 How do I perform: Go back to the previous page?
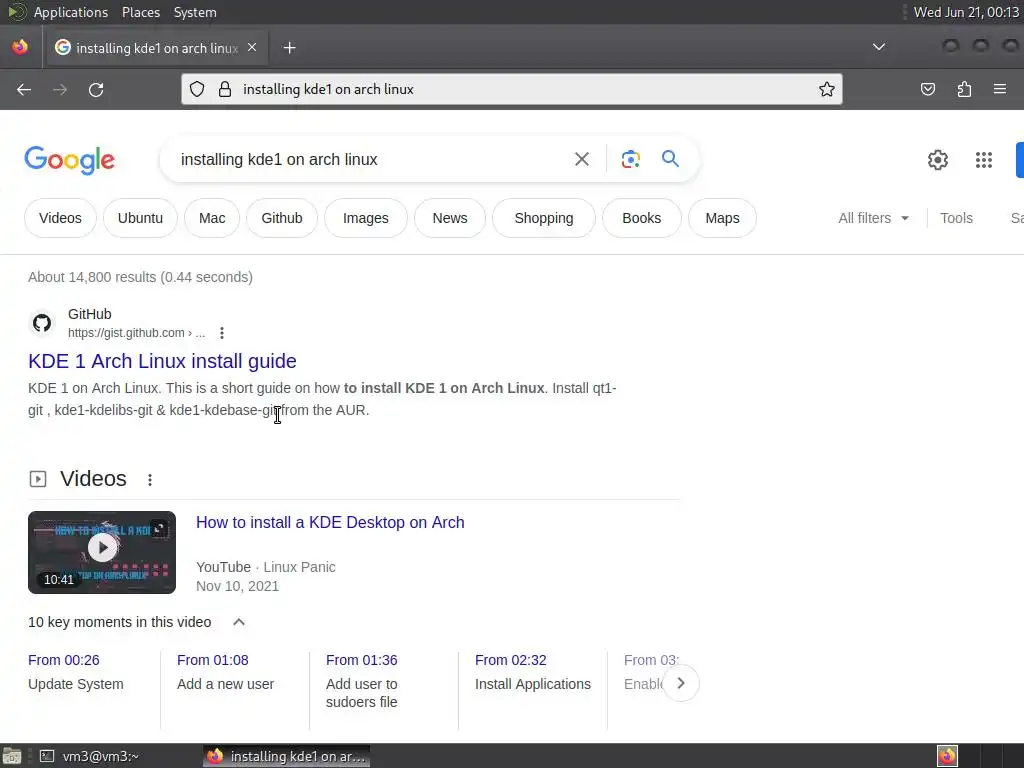pos(24,89)
